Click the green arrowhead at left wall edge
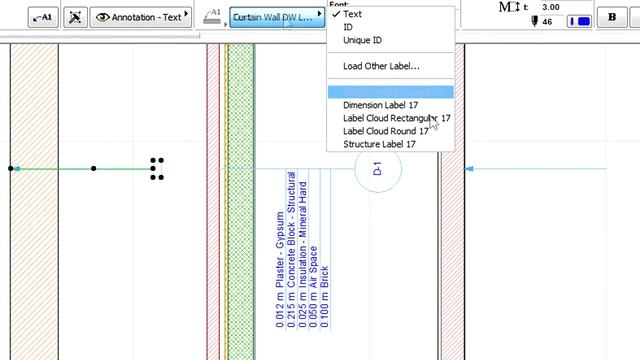This screenshot has height=360, width=640. pos(17,169)
